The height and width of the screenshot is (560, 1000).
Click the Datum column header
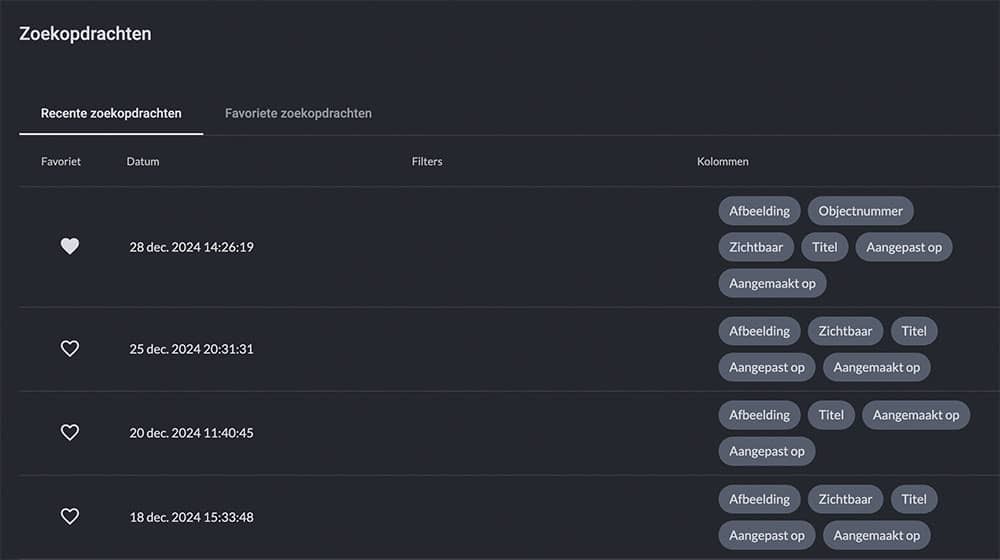[143, 161]
